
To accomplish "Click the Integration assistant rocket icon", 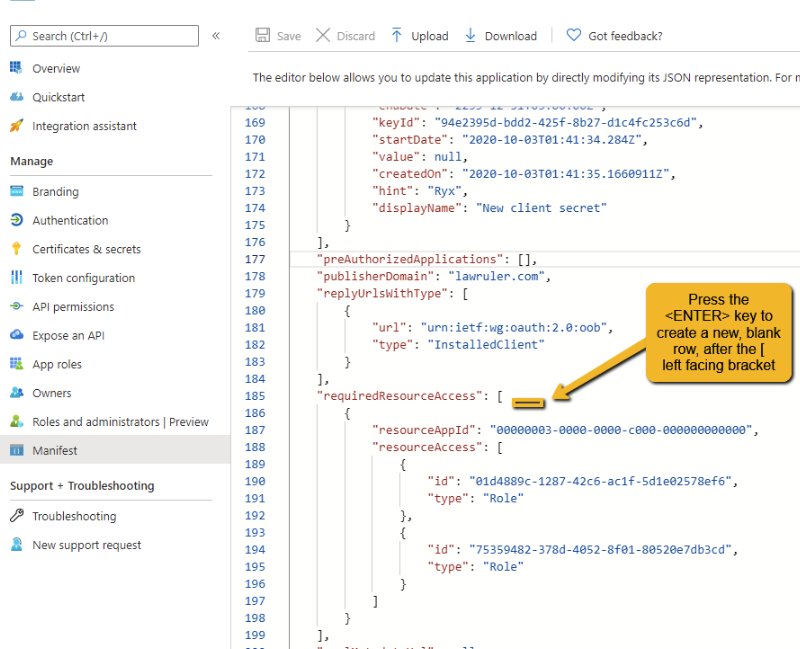I will pyautogui.click(x=16, y=126).
